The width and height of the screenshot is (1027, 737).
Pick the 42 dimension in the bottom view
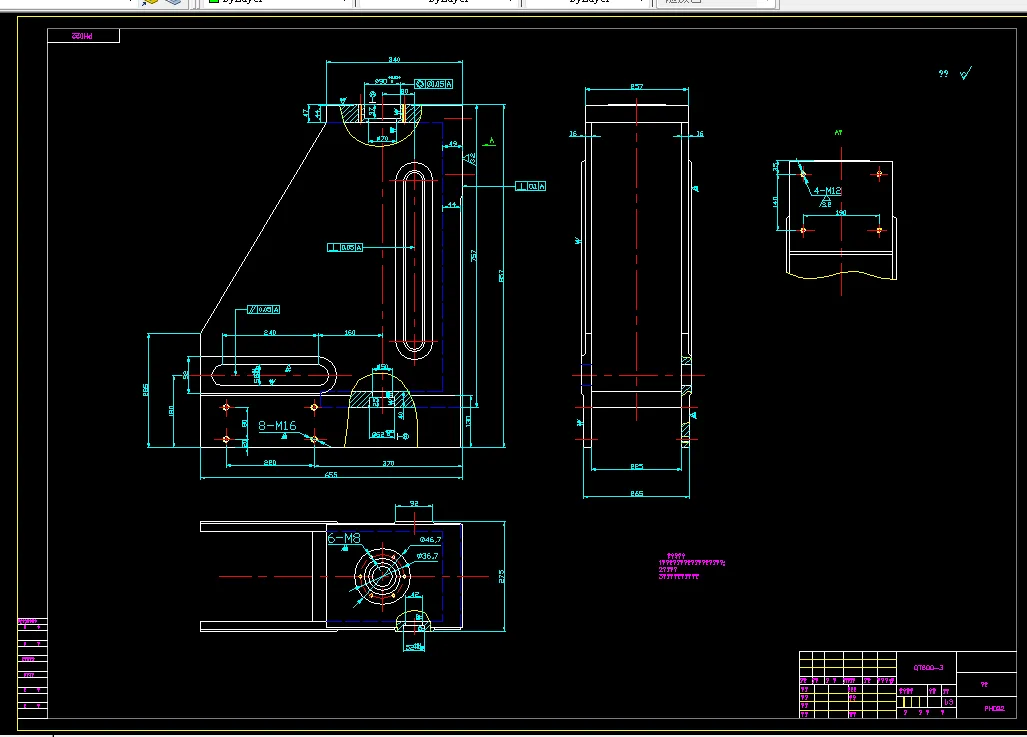(x=415, y=595)
